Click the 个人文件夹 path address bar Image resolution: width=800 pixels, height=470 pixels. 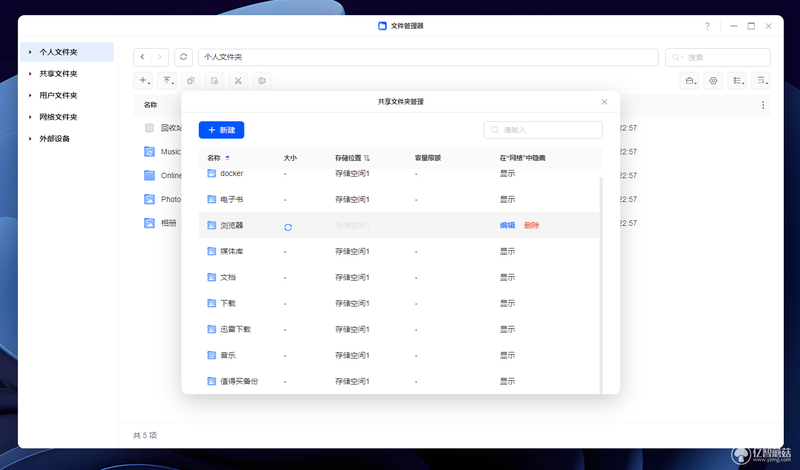pyautogui.click(x=428, y=57)
